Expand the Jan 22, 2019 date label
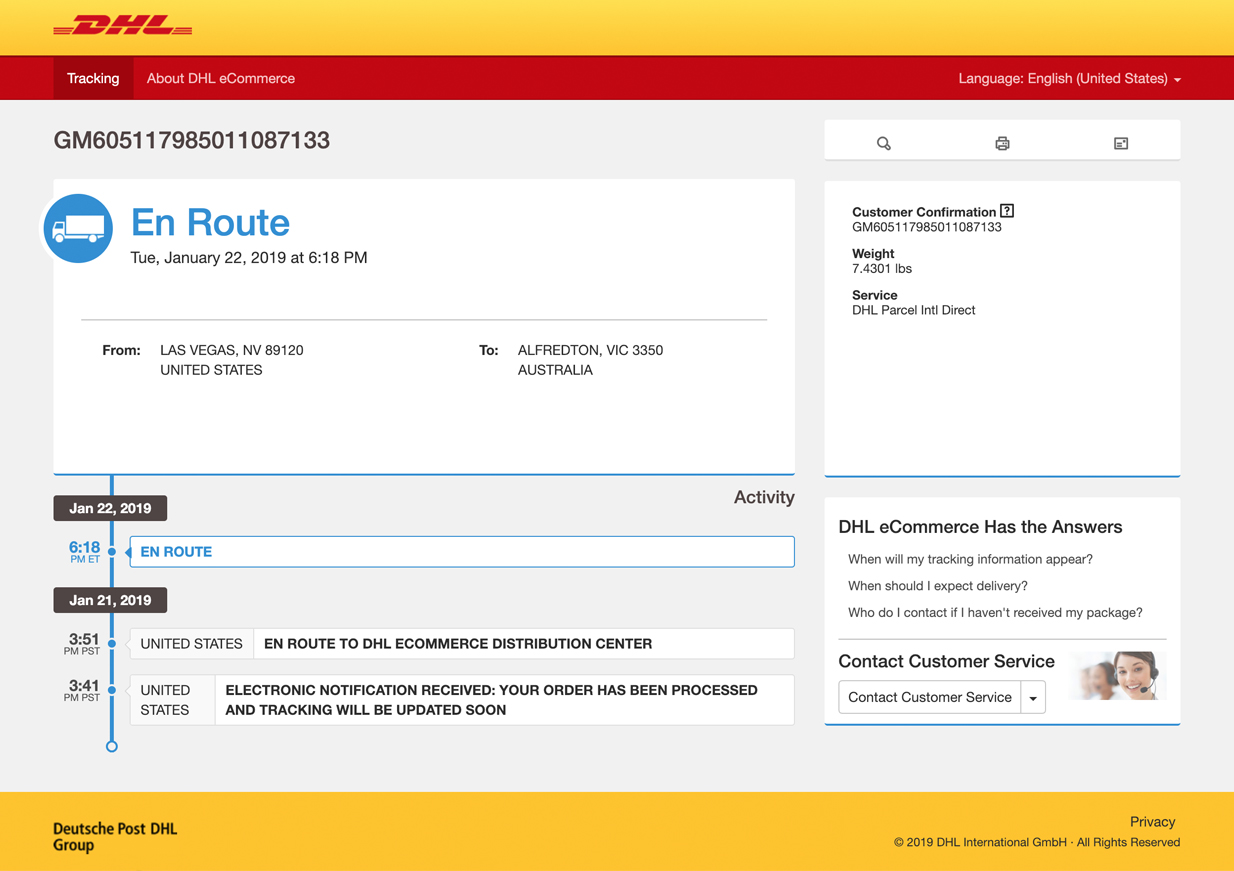 pos(110,508)
